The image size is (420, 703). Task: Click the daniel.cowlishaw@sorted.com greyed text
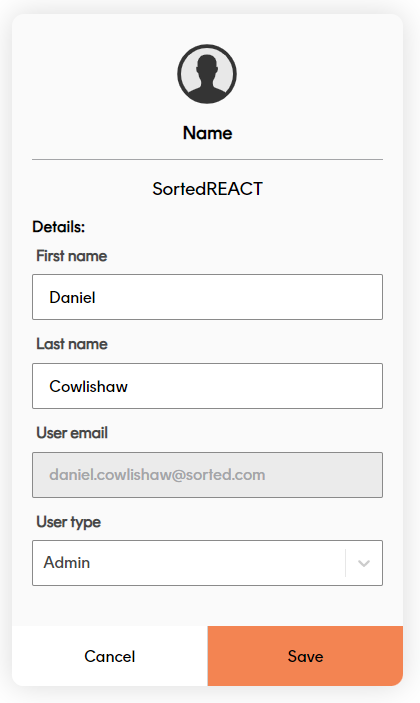point(157,475)
